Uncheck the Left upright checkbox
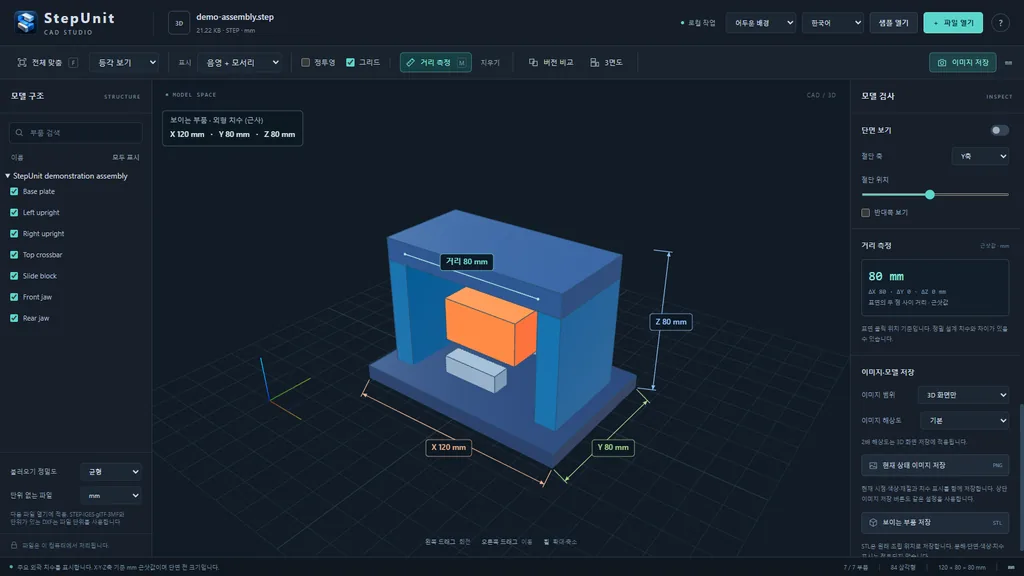 (x=14, y=212)
